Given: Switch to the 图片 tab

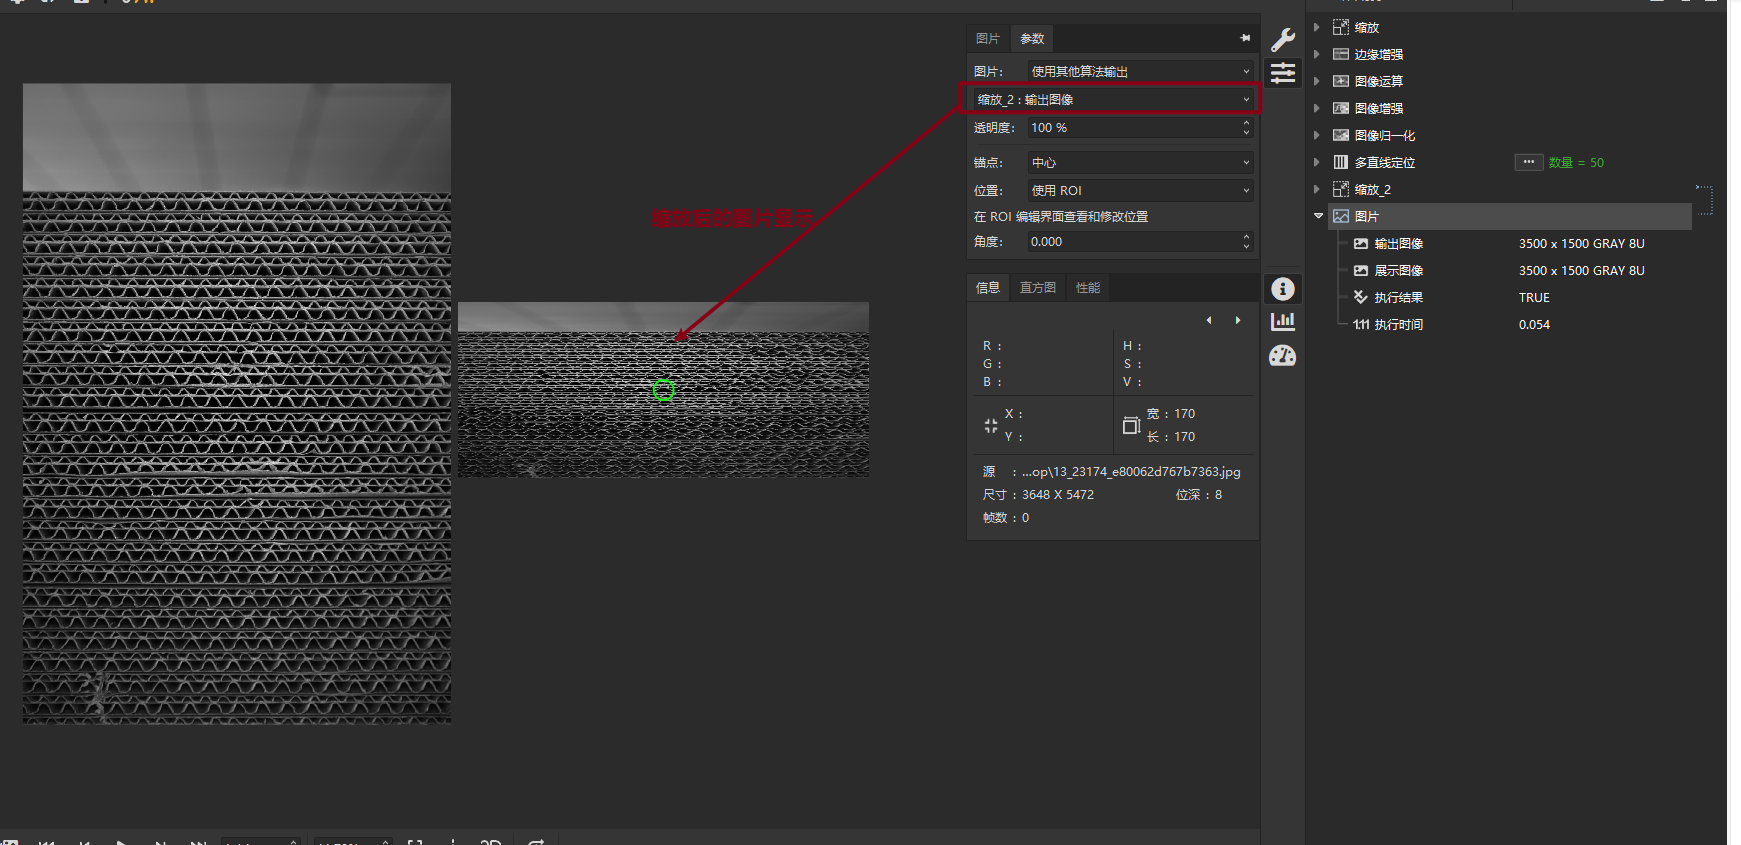Looking at the screenshot, I should (987, 38).
